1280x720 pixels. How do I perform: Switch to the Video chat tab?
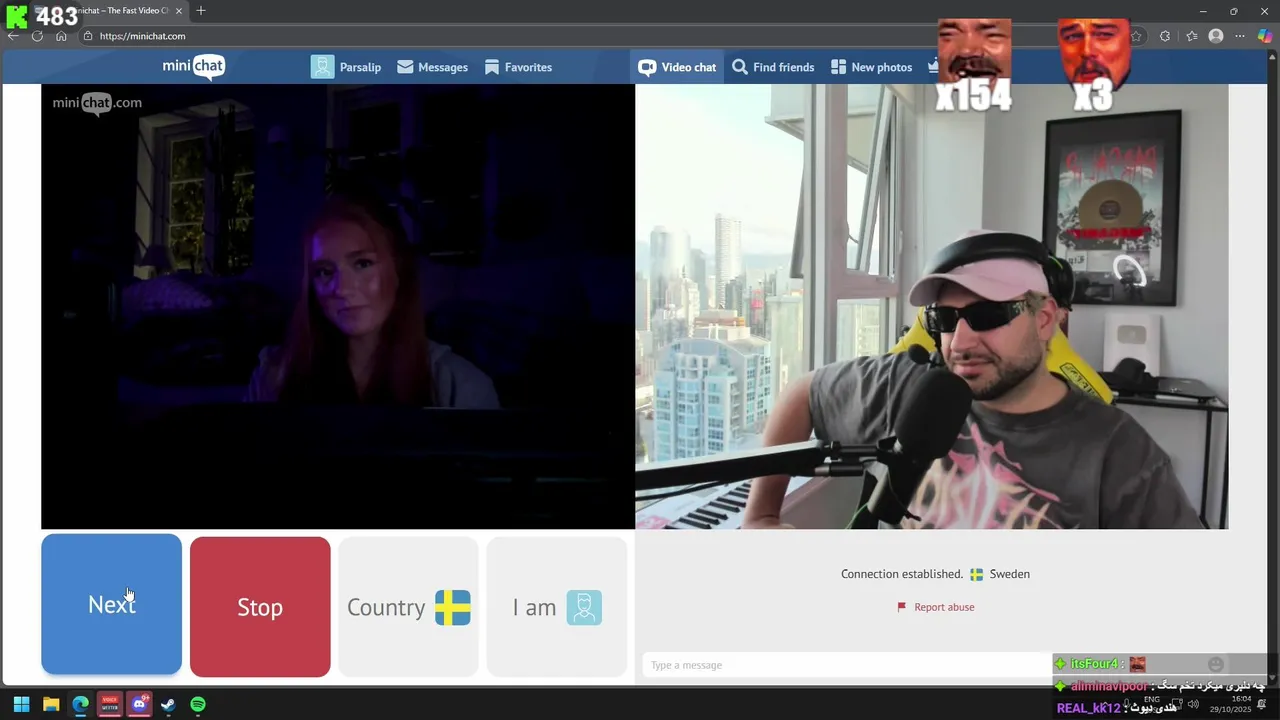click(677, 67)
